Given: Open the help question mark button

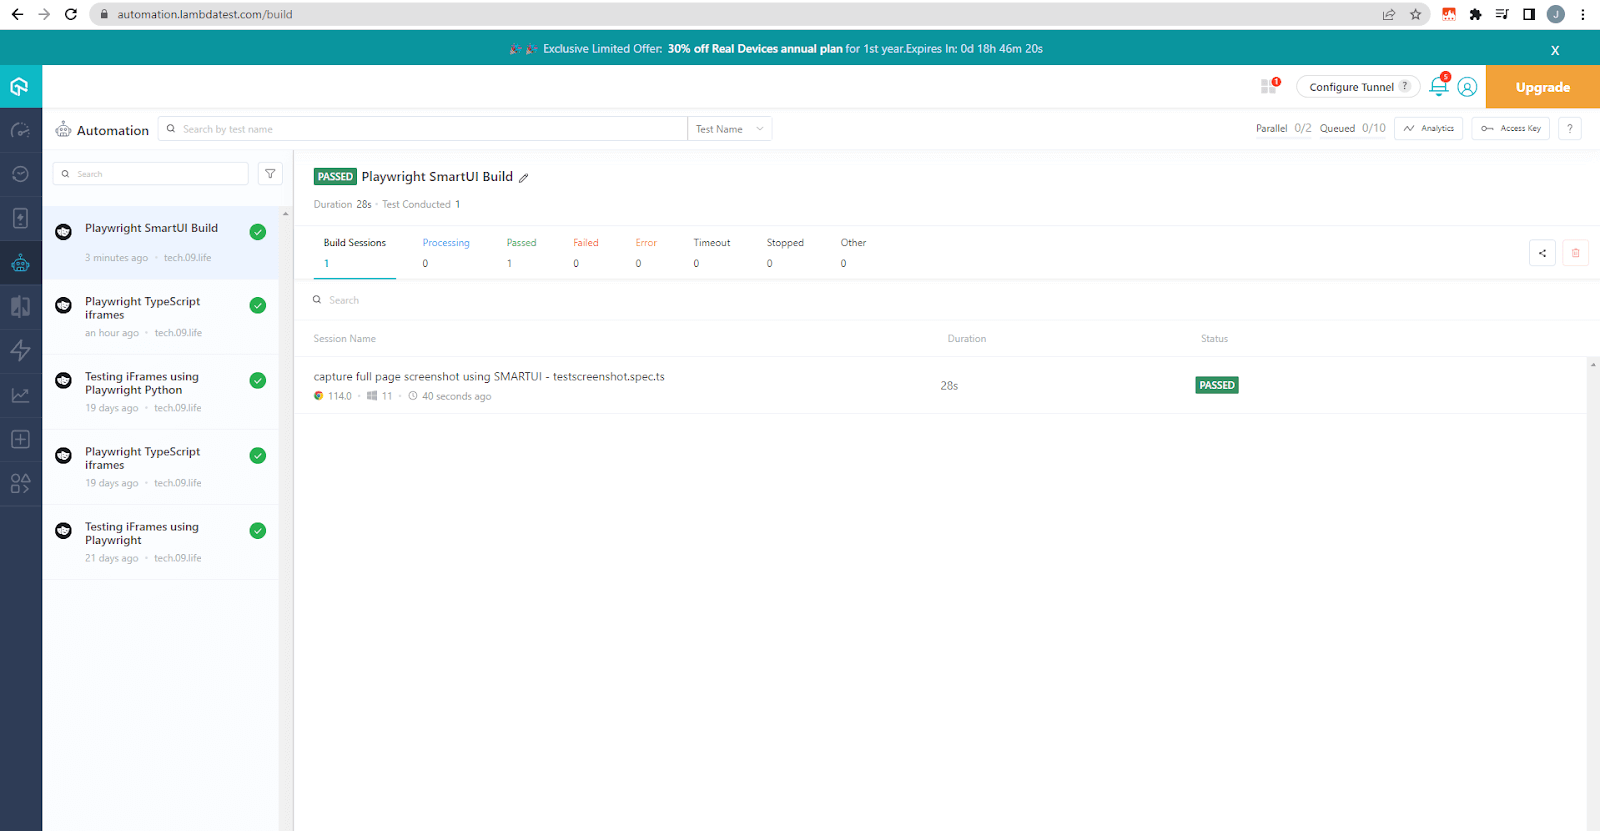Looking at the screenshot, I should 1569,128.
